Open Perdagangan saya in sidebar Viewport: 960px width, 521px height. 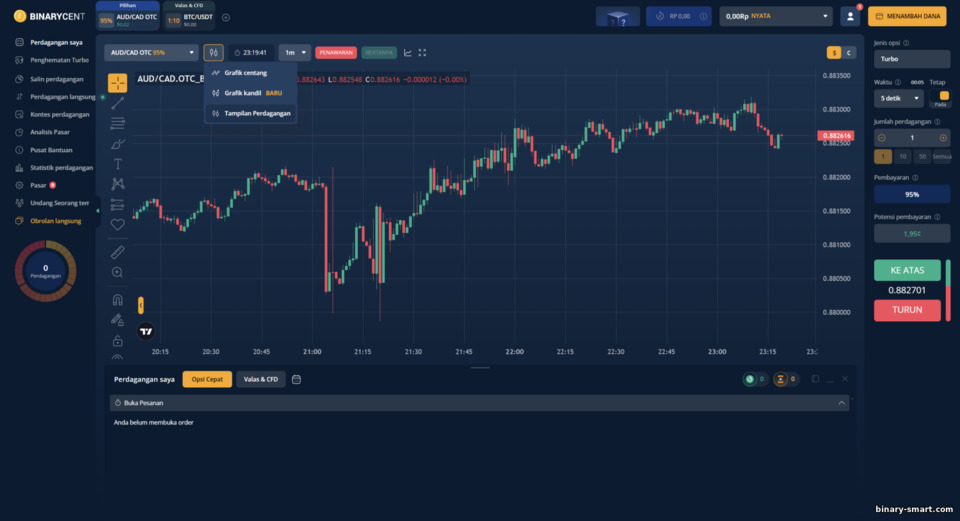pos(56,42)
